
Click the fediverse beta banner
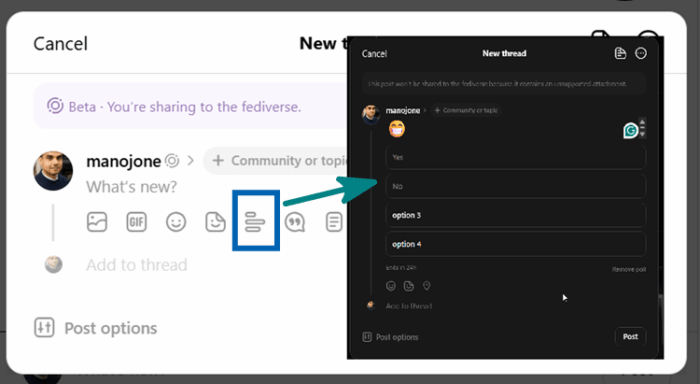point(191,106)
